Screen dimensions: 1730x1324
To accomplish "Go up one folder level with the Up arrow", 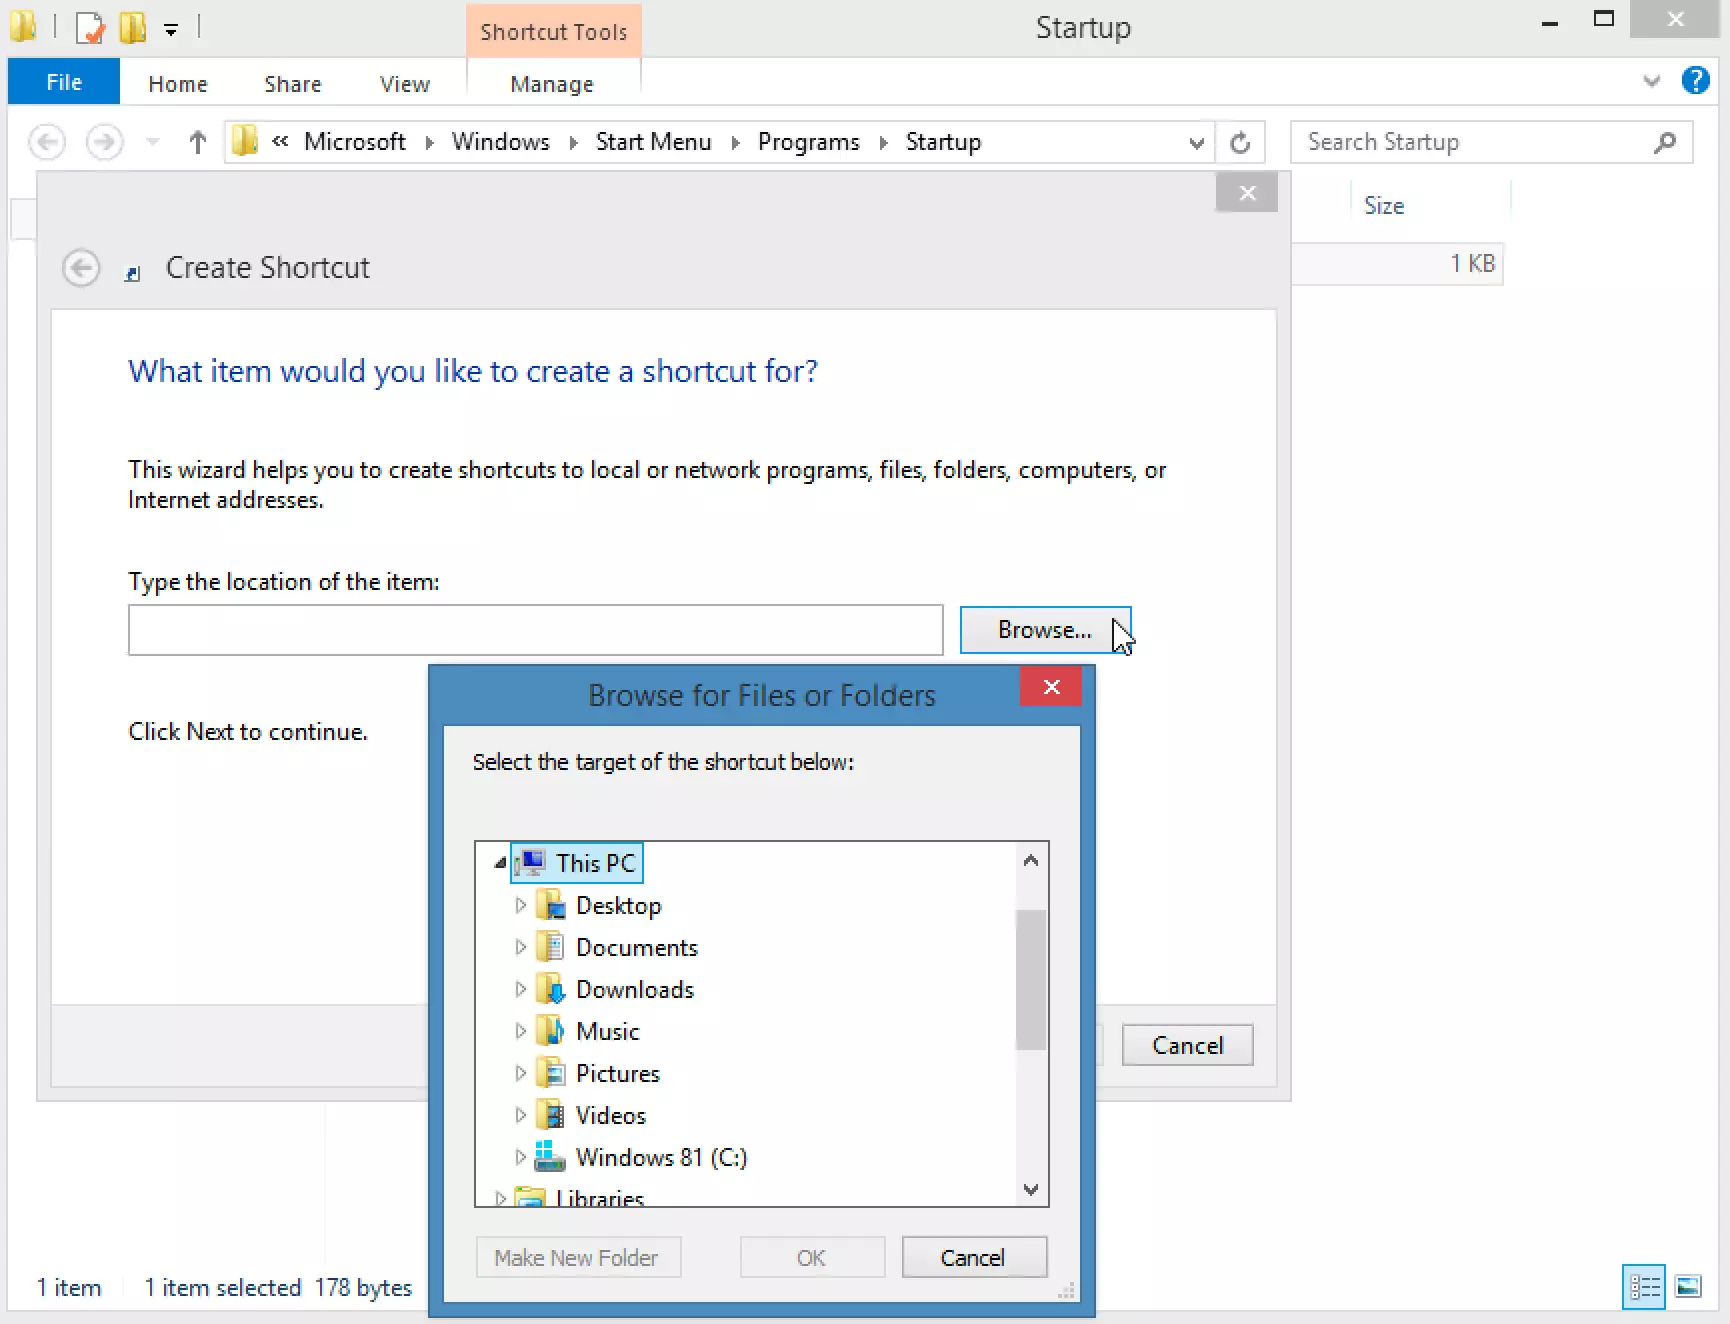I will tap(197, 142).
